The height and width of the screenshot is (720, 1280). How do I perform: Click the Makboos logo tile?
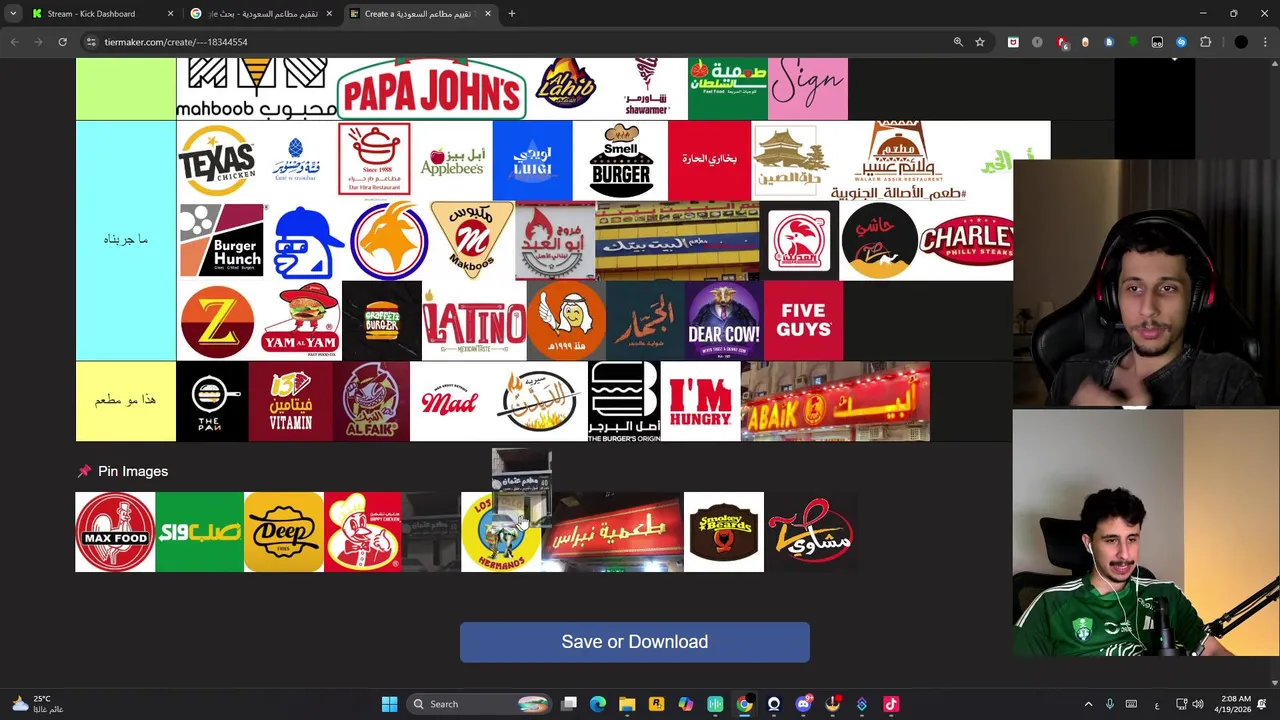[471, 240]
